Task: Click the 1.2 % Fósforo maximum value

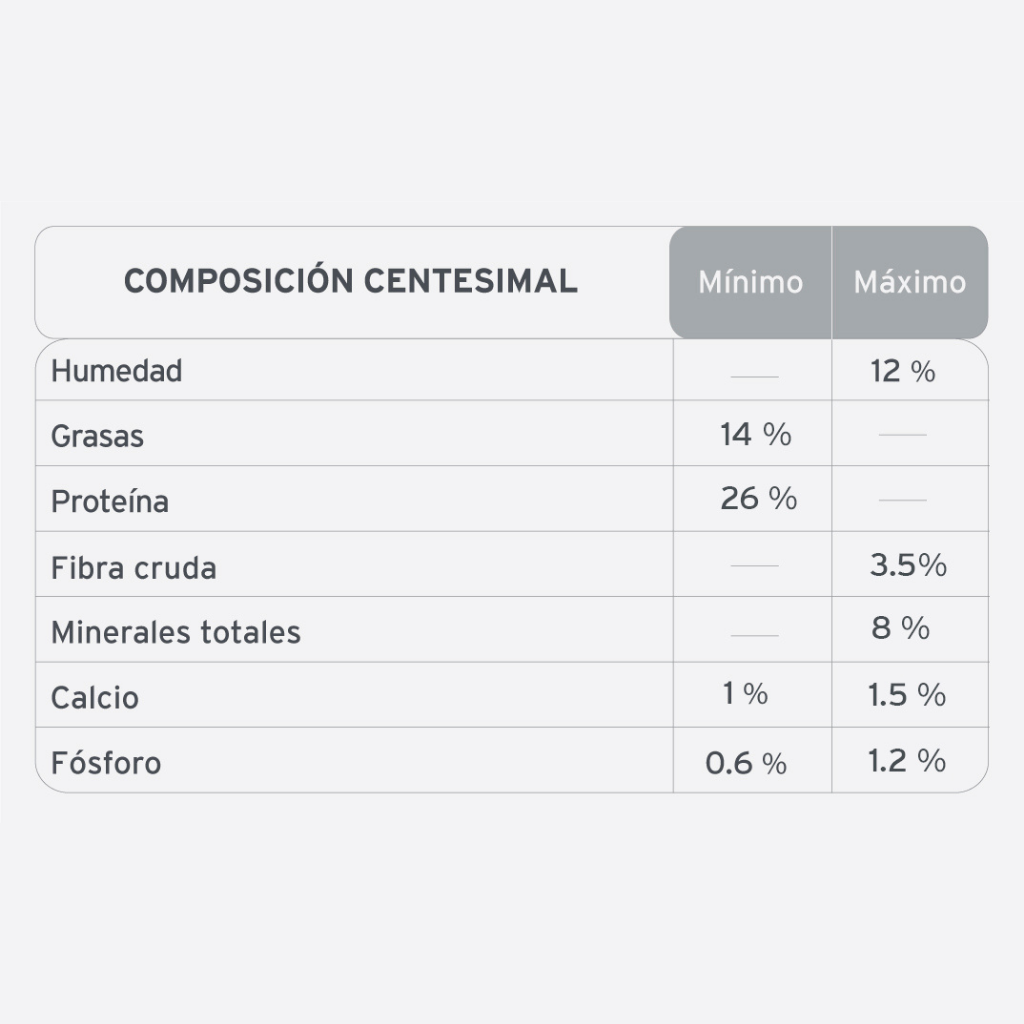Action: point(906,761)
